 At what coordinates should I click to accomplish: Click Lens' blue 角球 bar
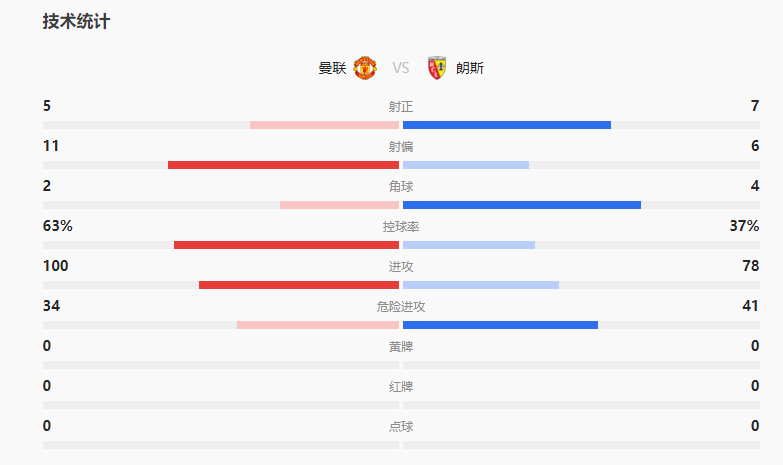[x=522, y=205]
